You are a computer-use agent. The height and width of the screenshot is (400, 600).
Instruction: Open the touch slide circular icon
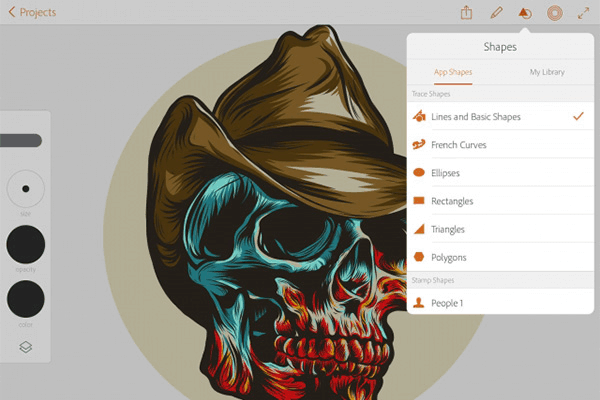pos(554,13)
